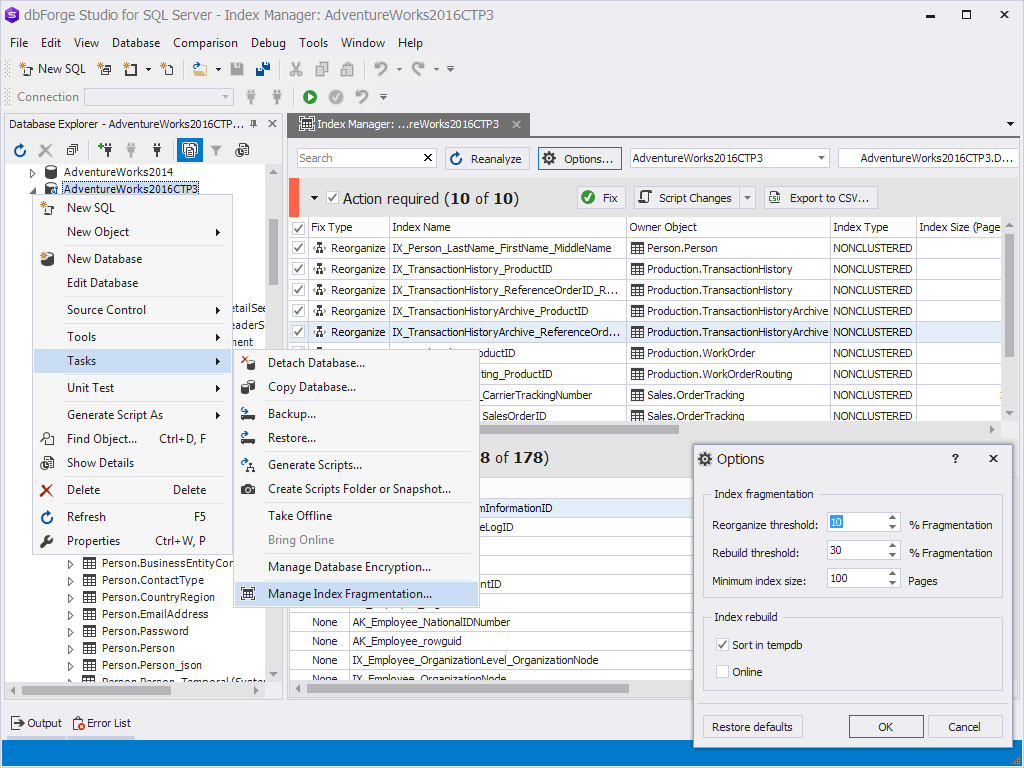
Task: Open the Database menu
Action: [135, 43]
